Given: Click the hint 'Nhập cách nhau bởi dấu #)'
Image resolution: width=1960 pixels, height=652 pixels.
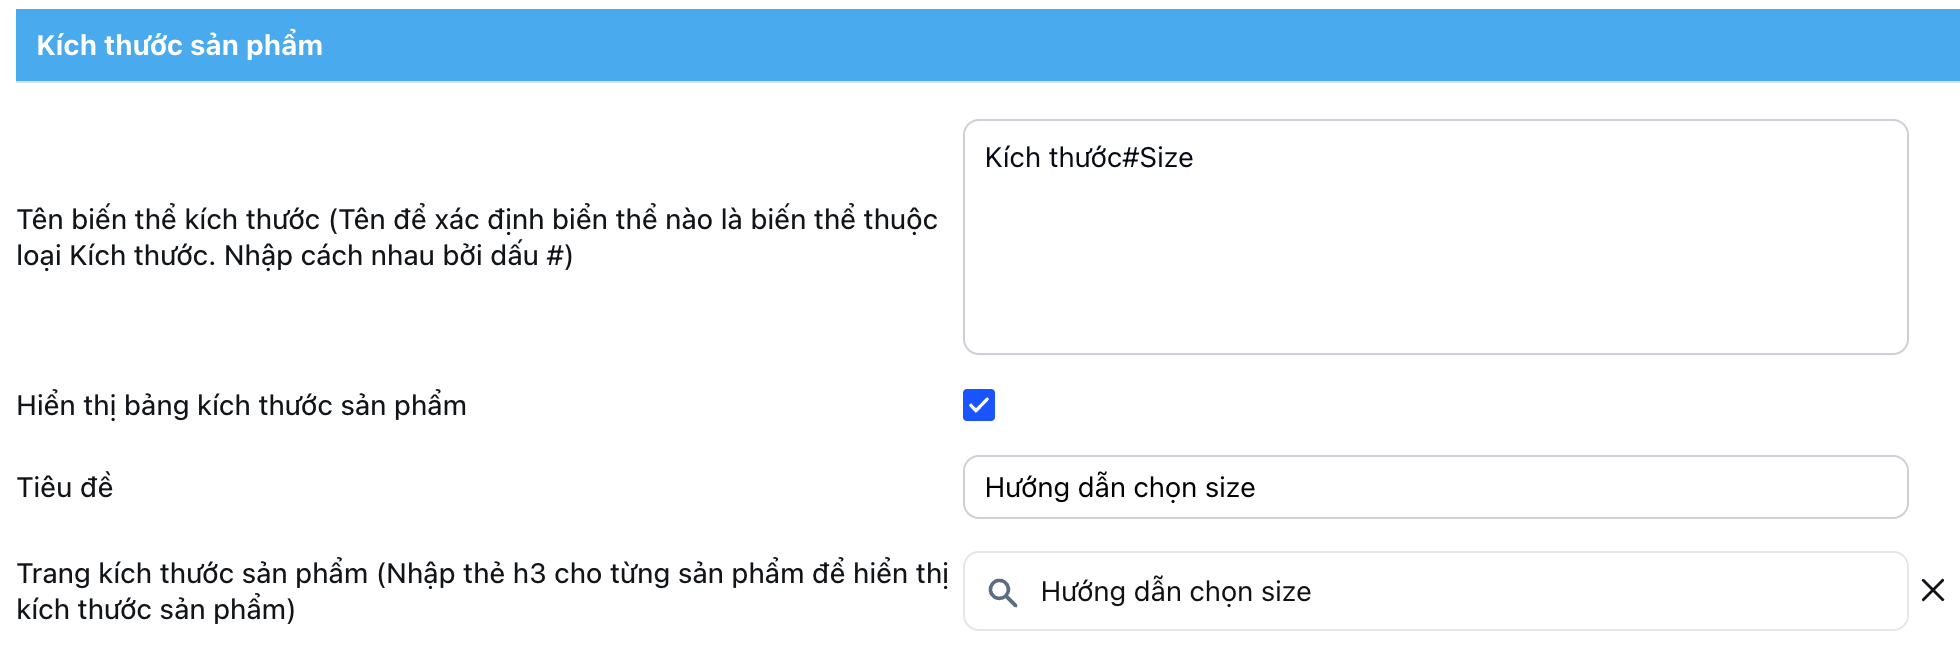Looking at the screenshot, I should [x=398, y=256].
